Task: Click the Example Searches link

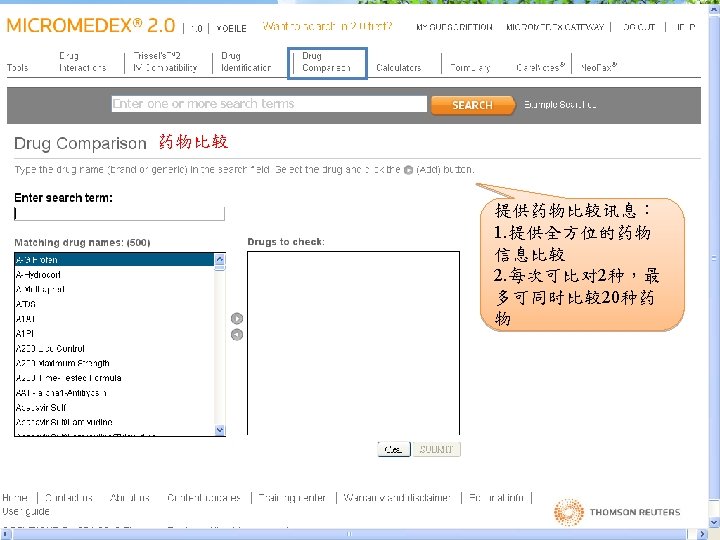Action: pyautogui.click(x=560, y=105)
